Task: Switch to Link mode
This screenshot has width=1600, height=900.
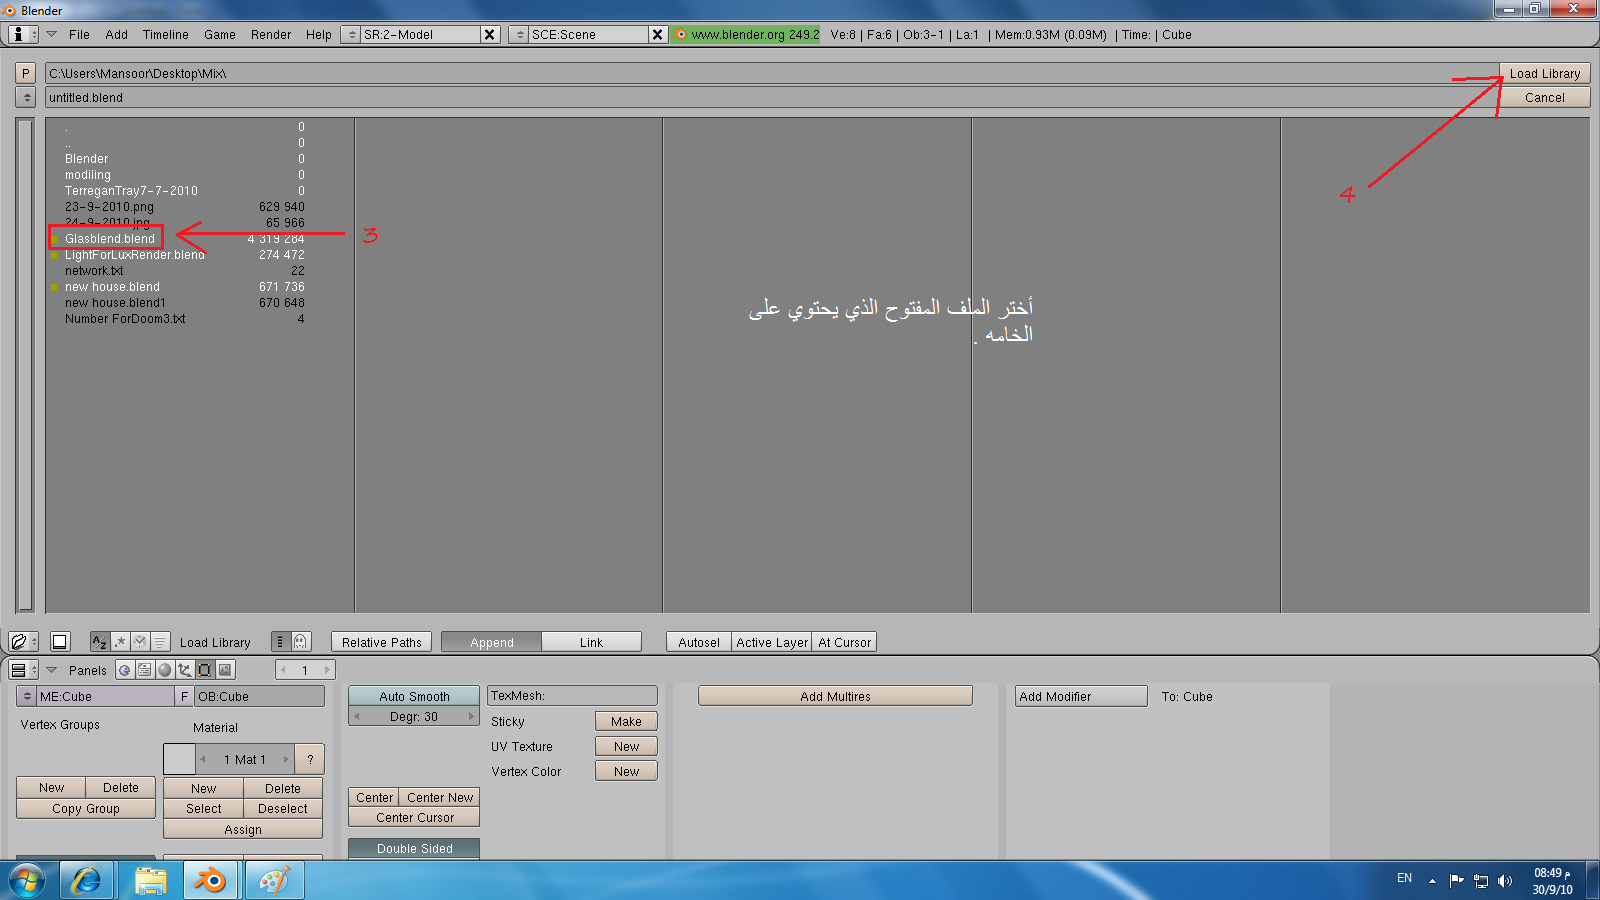Action: click(x=591, y=642)
